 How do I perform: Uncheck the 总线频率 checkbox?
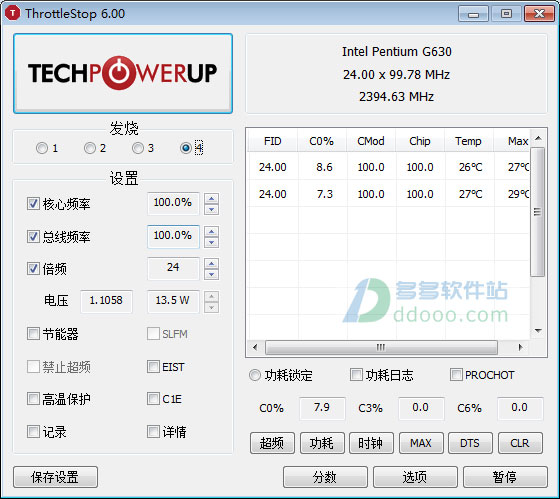point(33,236)
